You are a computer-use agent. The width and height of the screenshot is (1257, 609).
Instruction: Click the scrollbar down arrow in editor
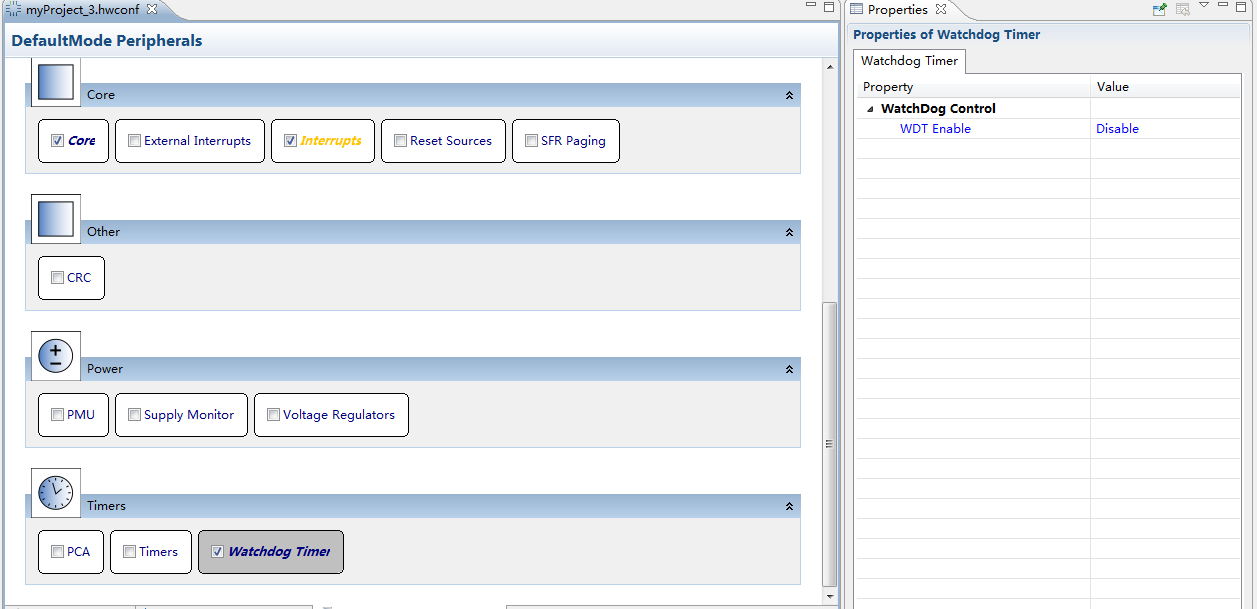828,595
